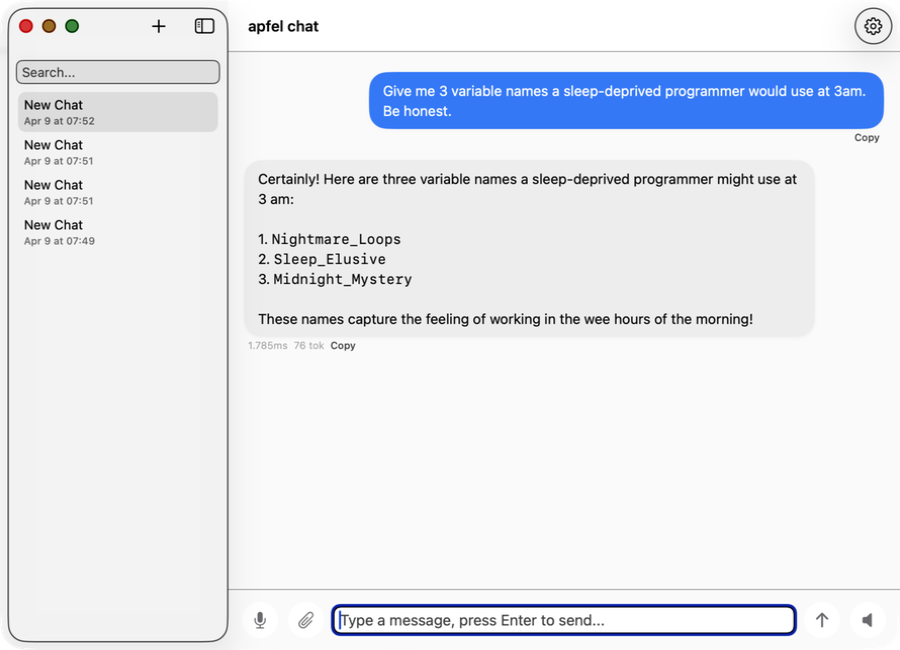900x650 pixels.
Task: Open the New Chat dated Apr 9 at 07:49
Action: point(117,232)
